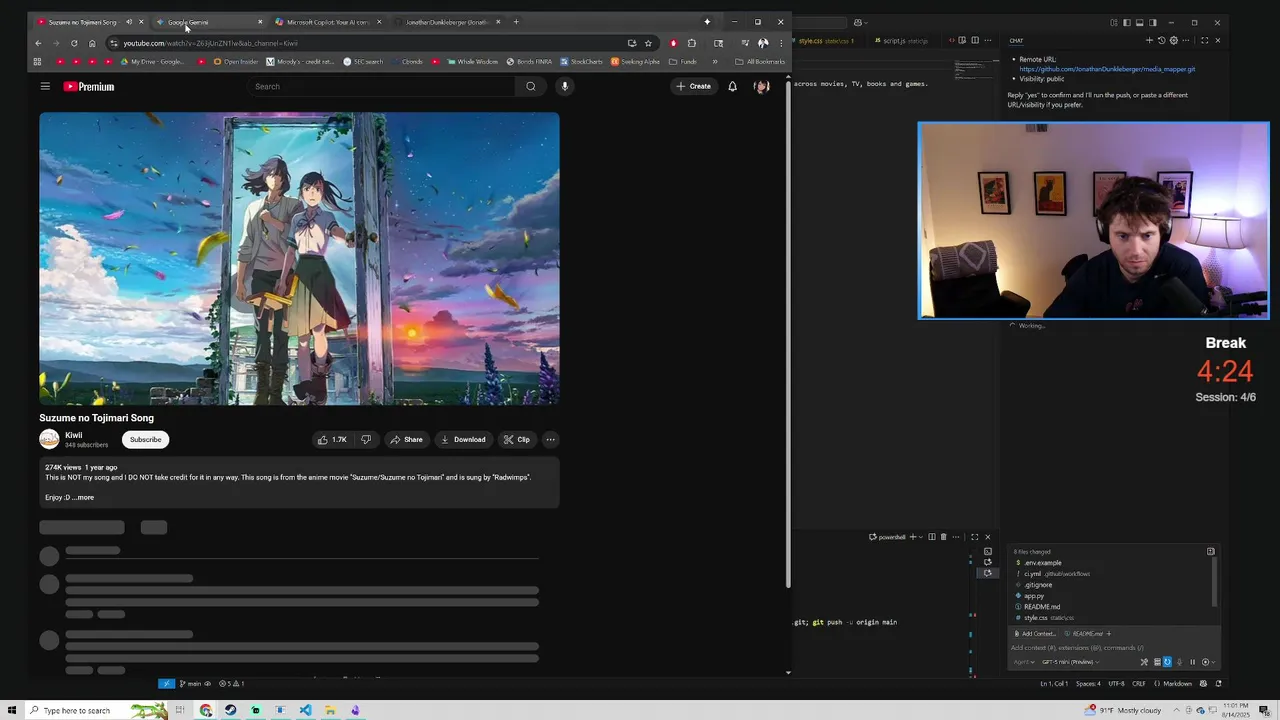Switch to the Microsoft Copilot tab
Image resolution: width=1280 pixels, height=720 pixels.
pos(328,22)
